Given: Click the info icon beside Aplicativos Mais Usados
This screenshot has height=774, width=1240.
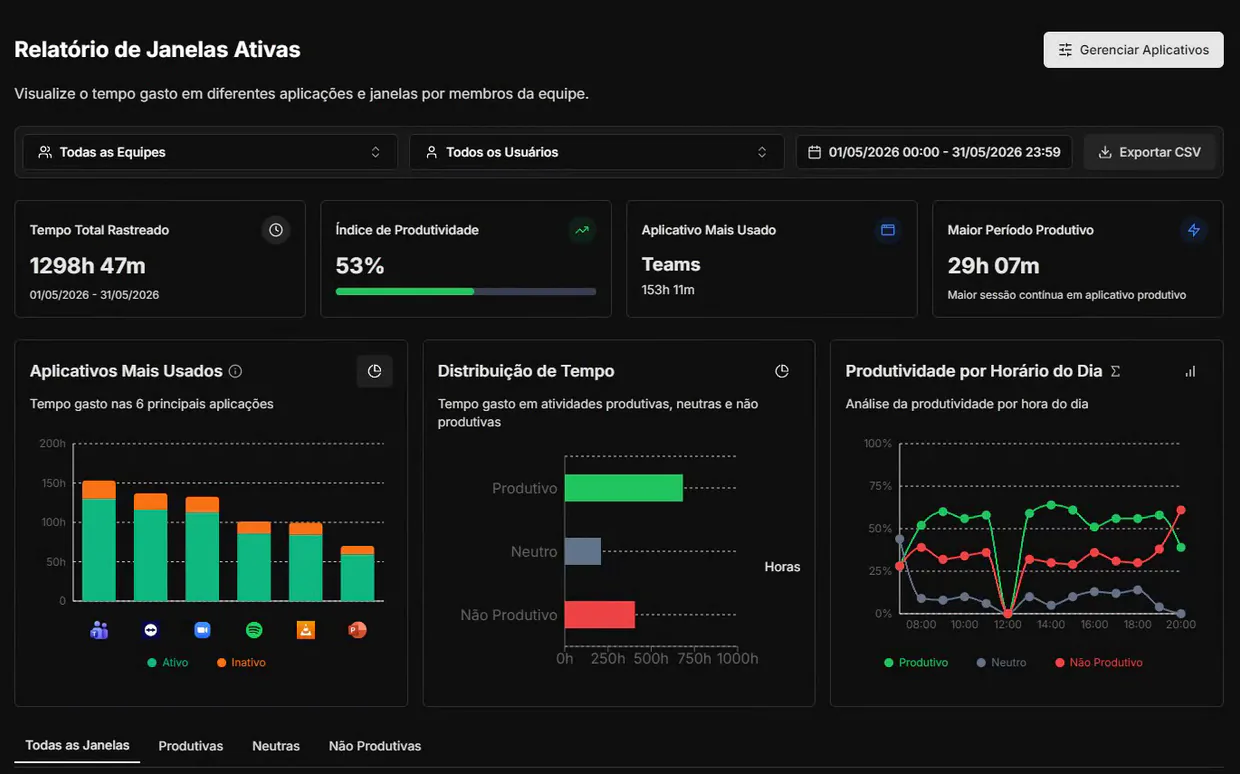Looking at the screenshot, I should 235,371.
